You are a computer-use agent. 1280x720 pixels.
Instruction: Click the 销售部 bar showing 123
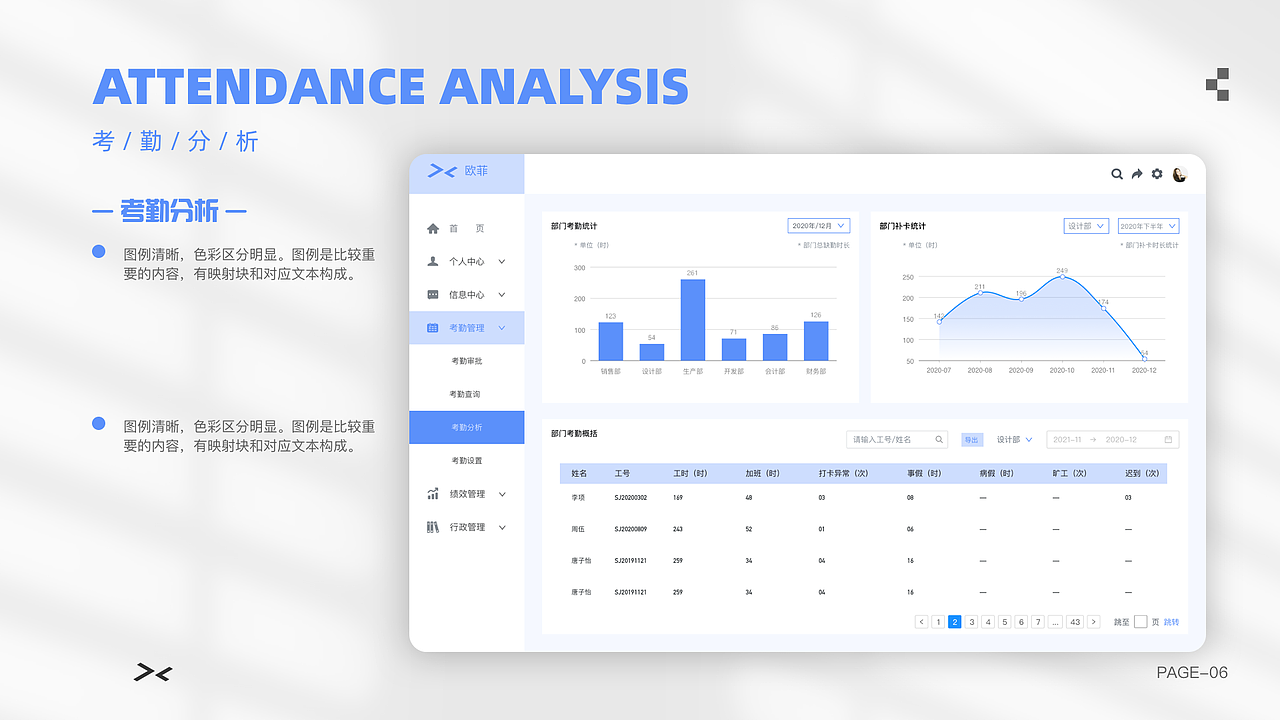click(611, 341)
